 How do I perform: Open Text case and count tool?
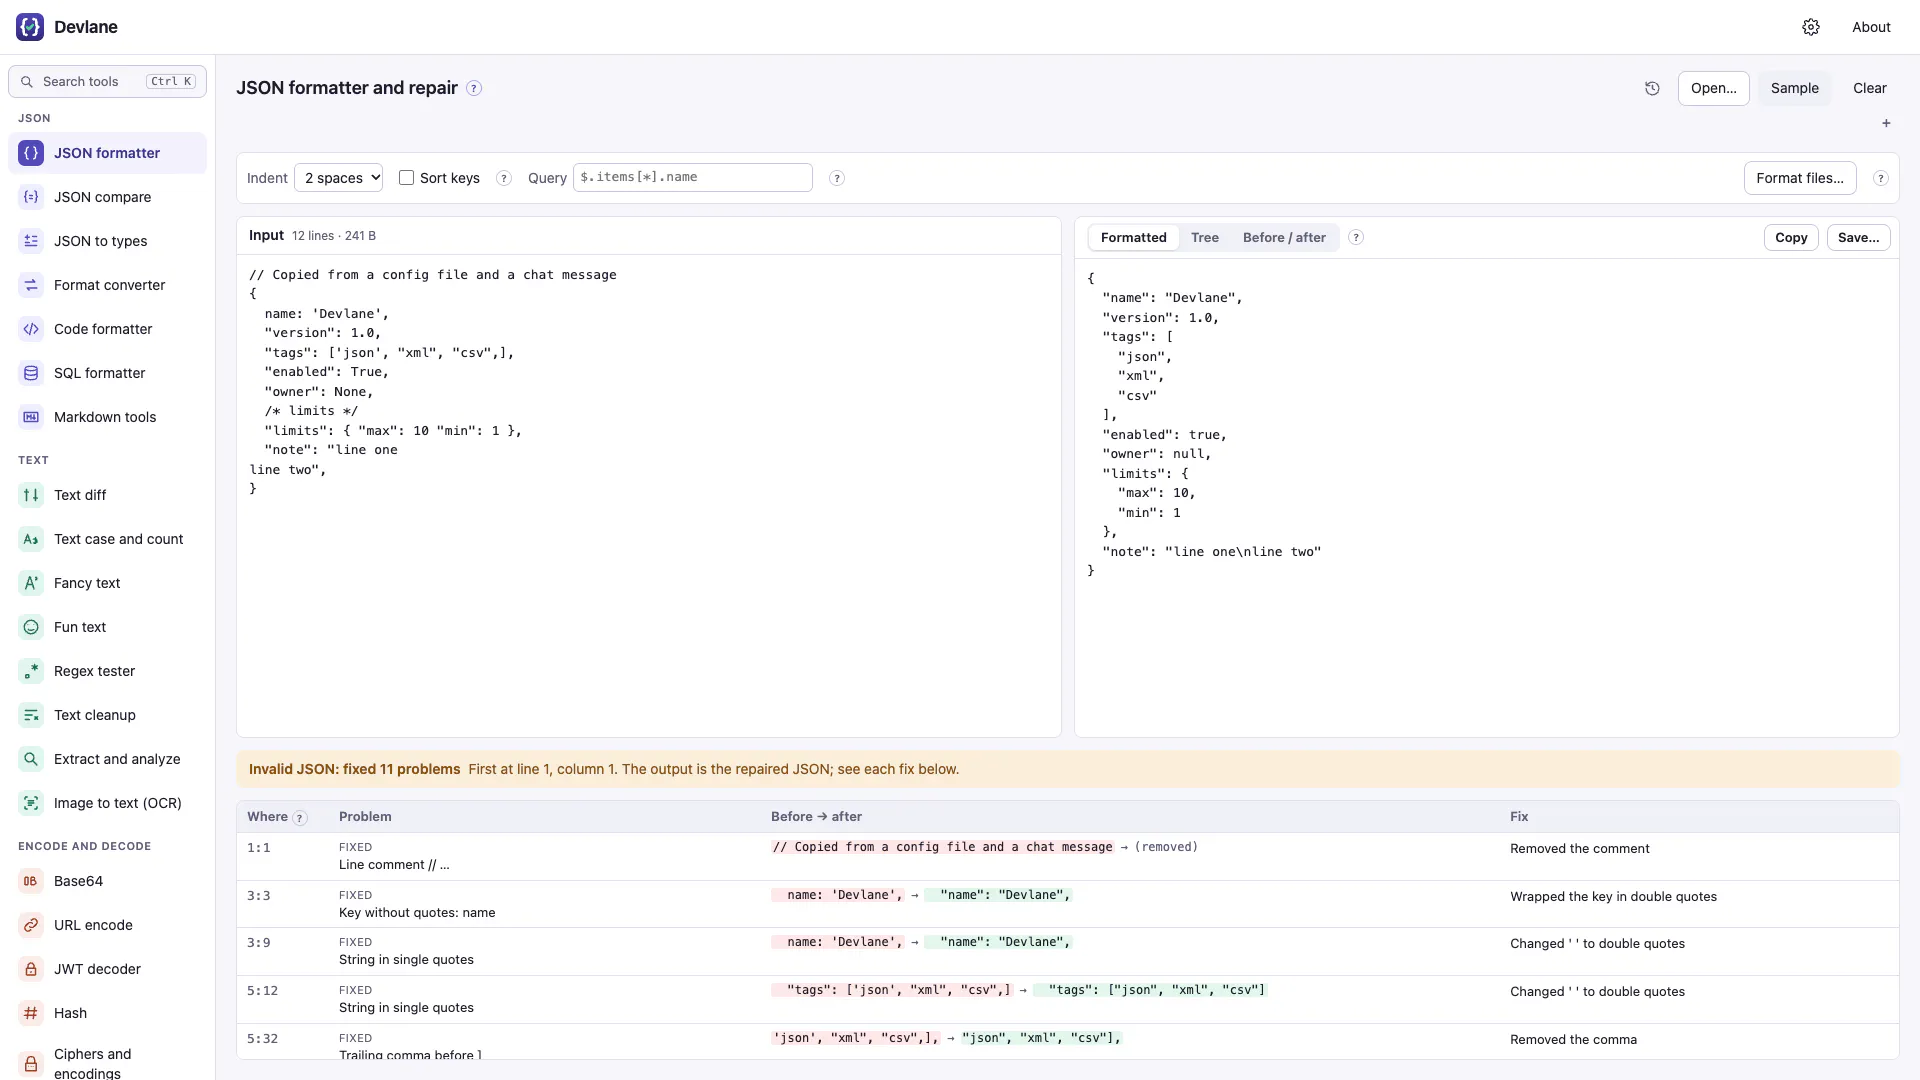(x=107, y=539)
